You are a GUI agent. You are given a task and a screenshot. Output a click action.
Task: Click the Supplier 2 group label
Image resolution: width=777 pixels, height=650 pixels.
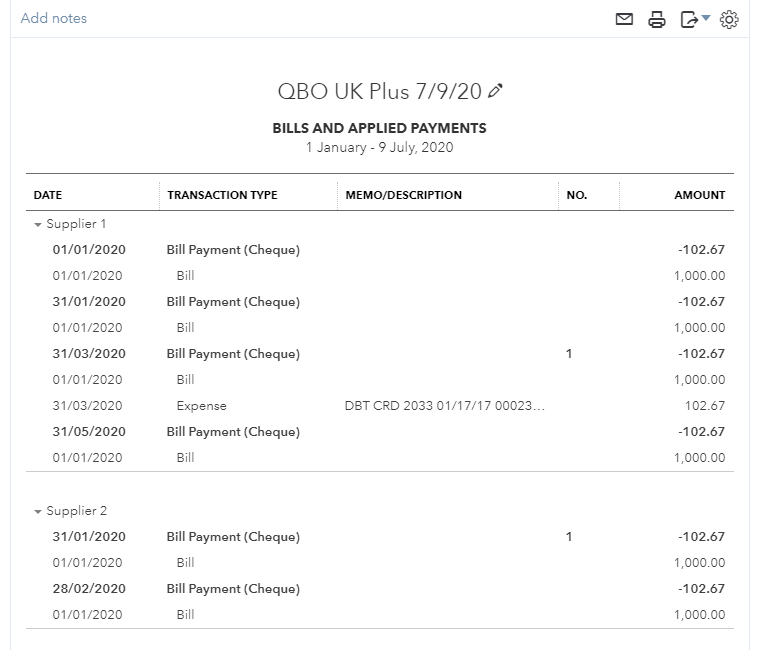coord(76,511)
